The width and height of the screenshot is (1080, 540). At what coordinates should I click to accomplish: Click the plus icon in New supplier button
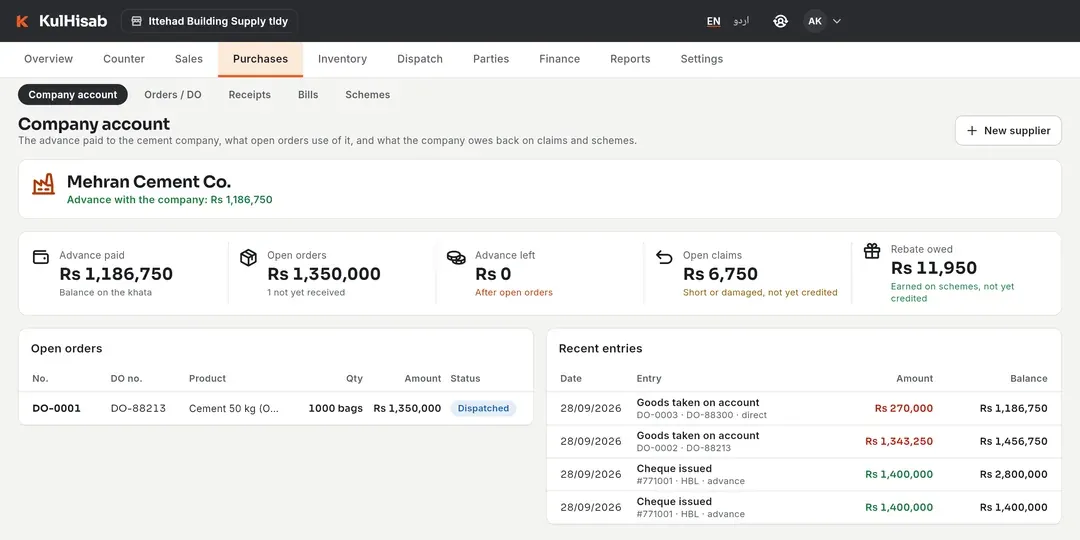click(x=972, y=131)
